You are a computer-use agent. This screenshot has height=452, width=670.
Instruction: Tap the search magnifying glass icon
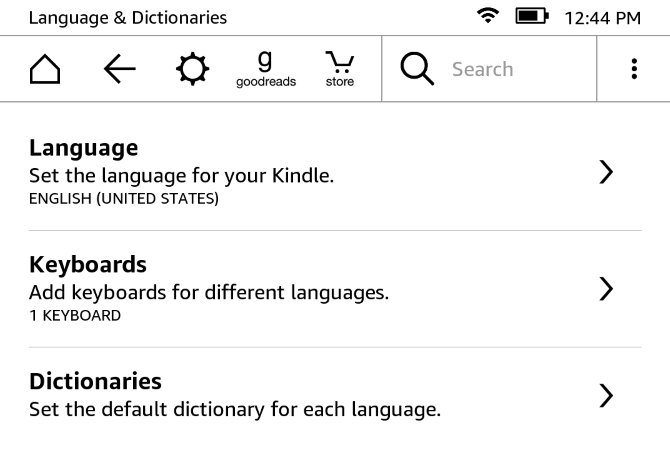416,70
